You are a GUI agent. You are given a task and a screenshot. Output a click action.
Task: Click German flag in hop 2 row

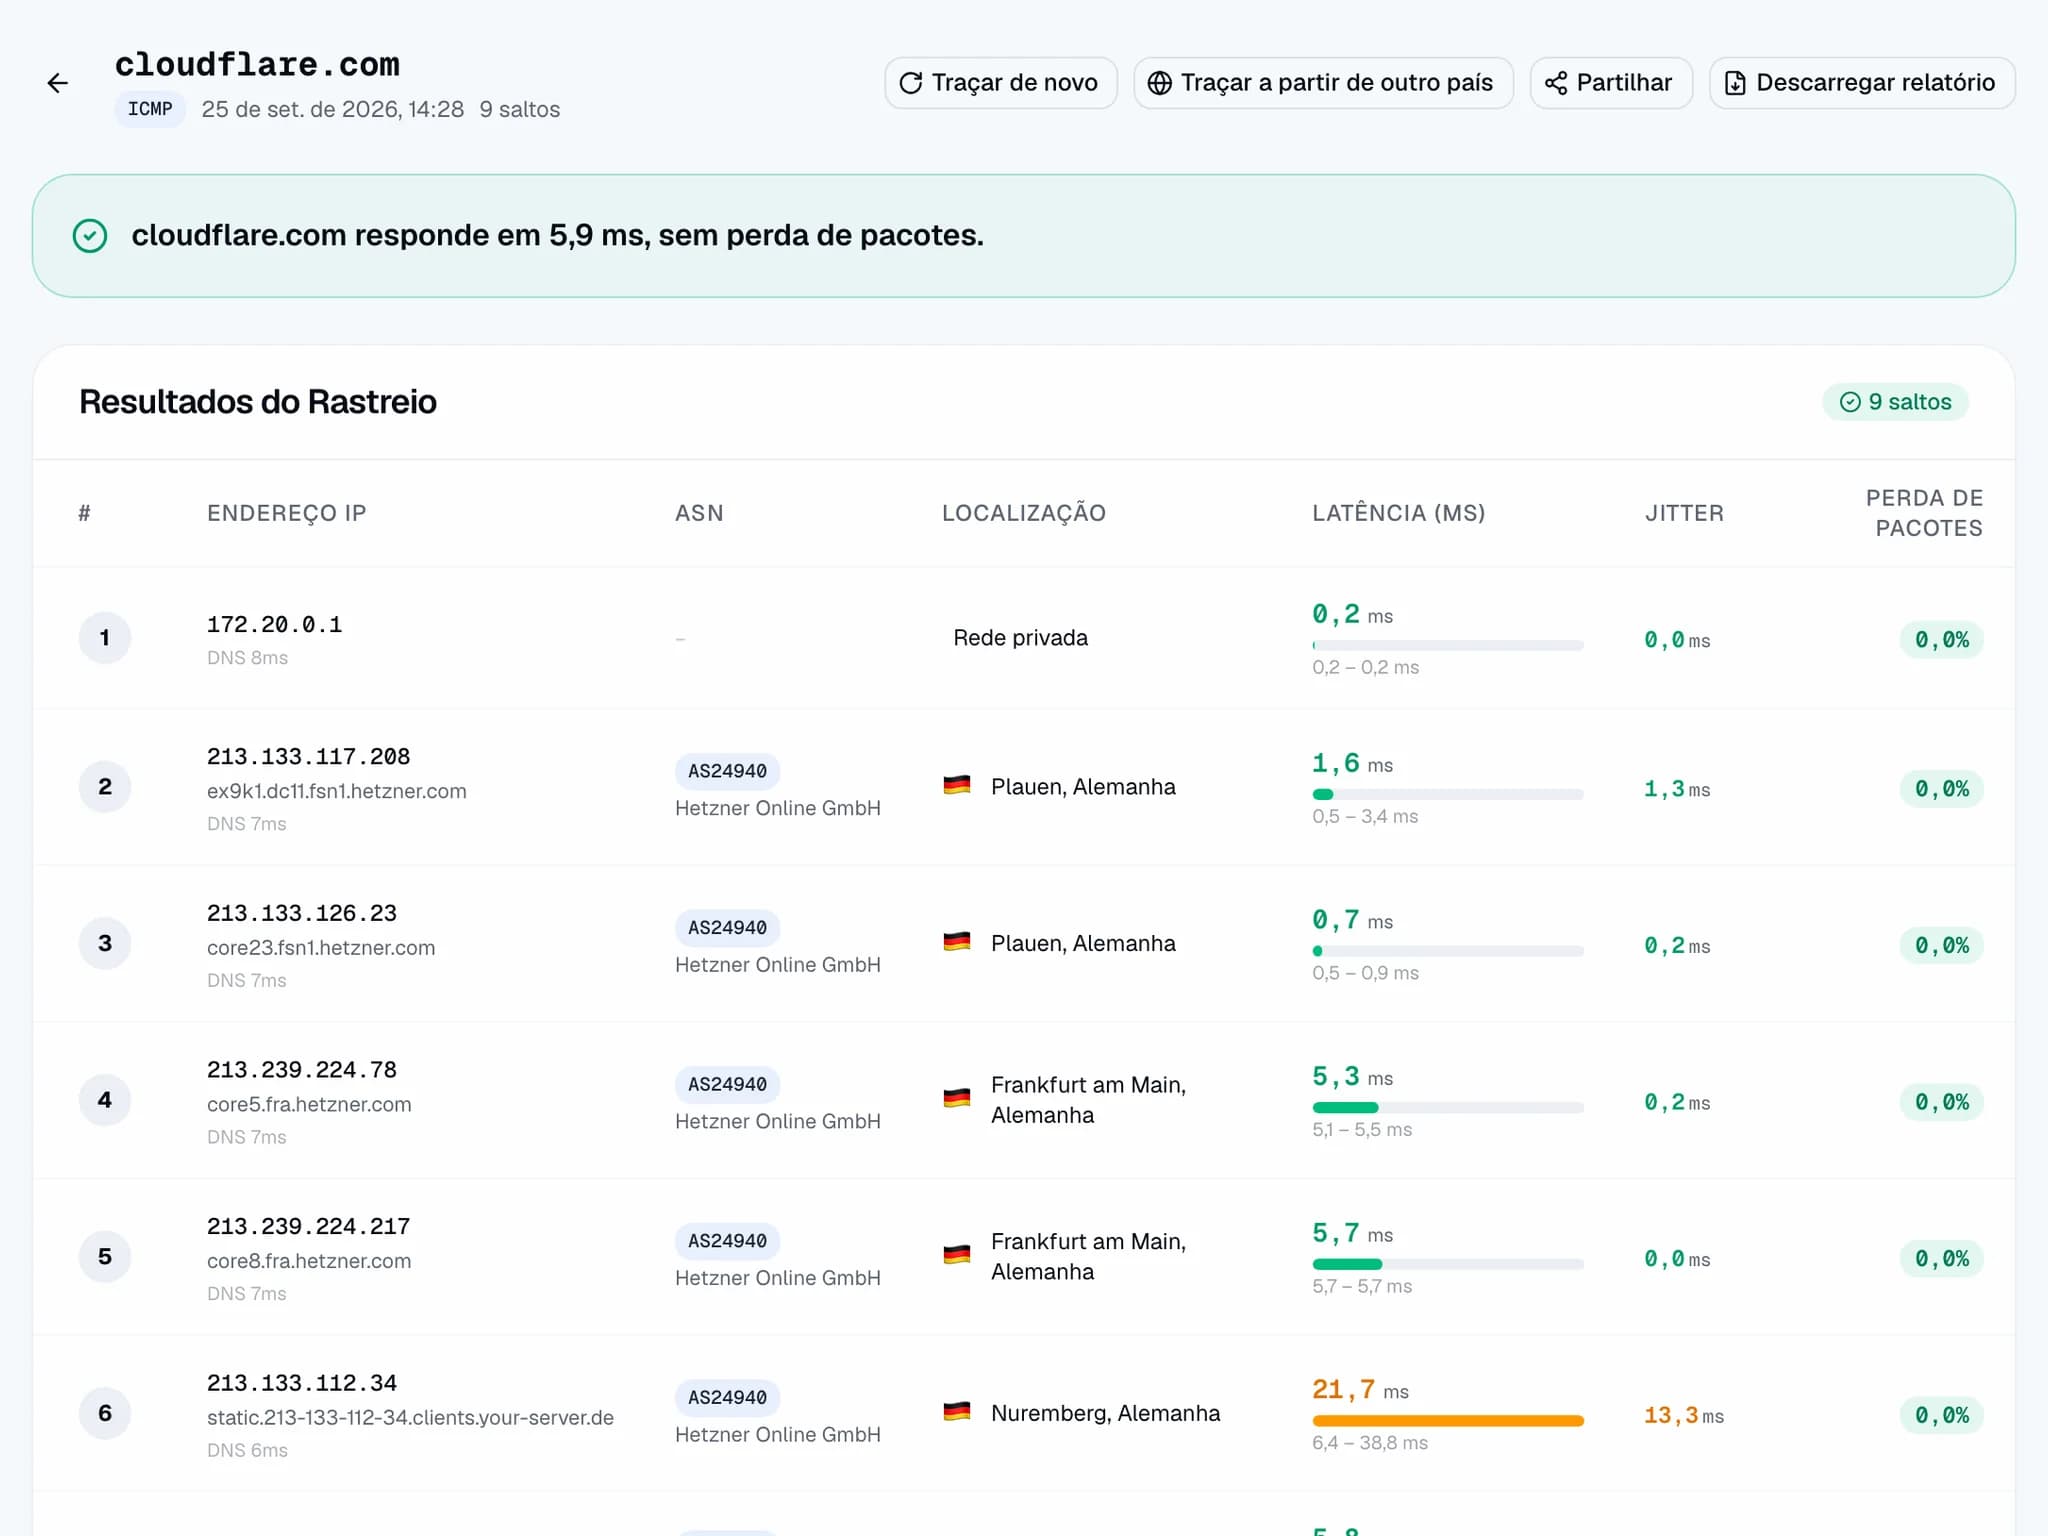click(x=957, y=786)
